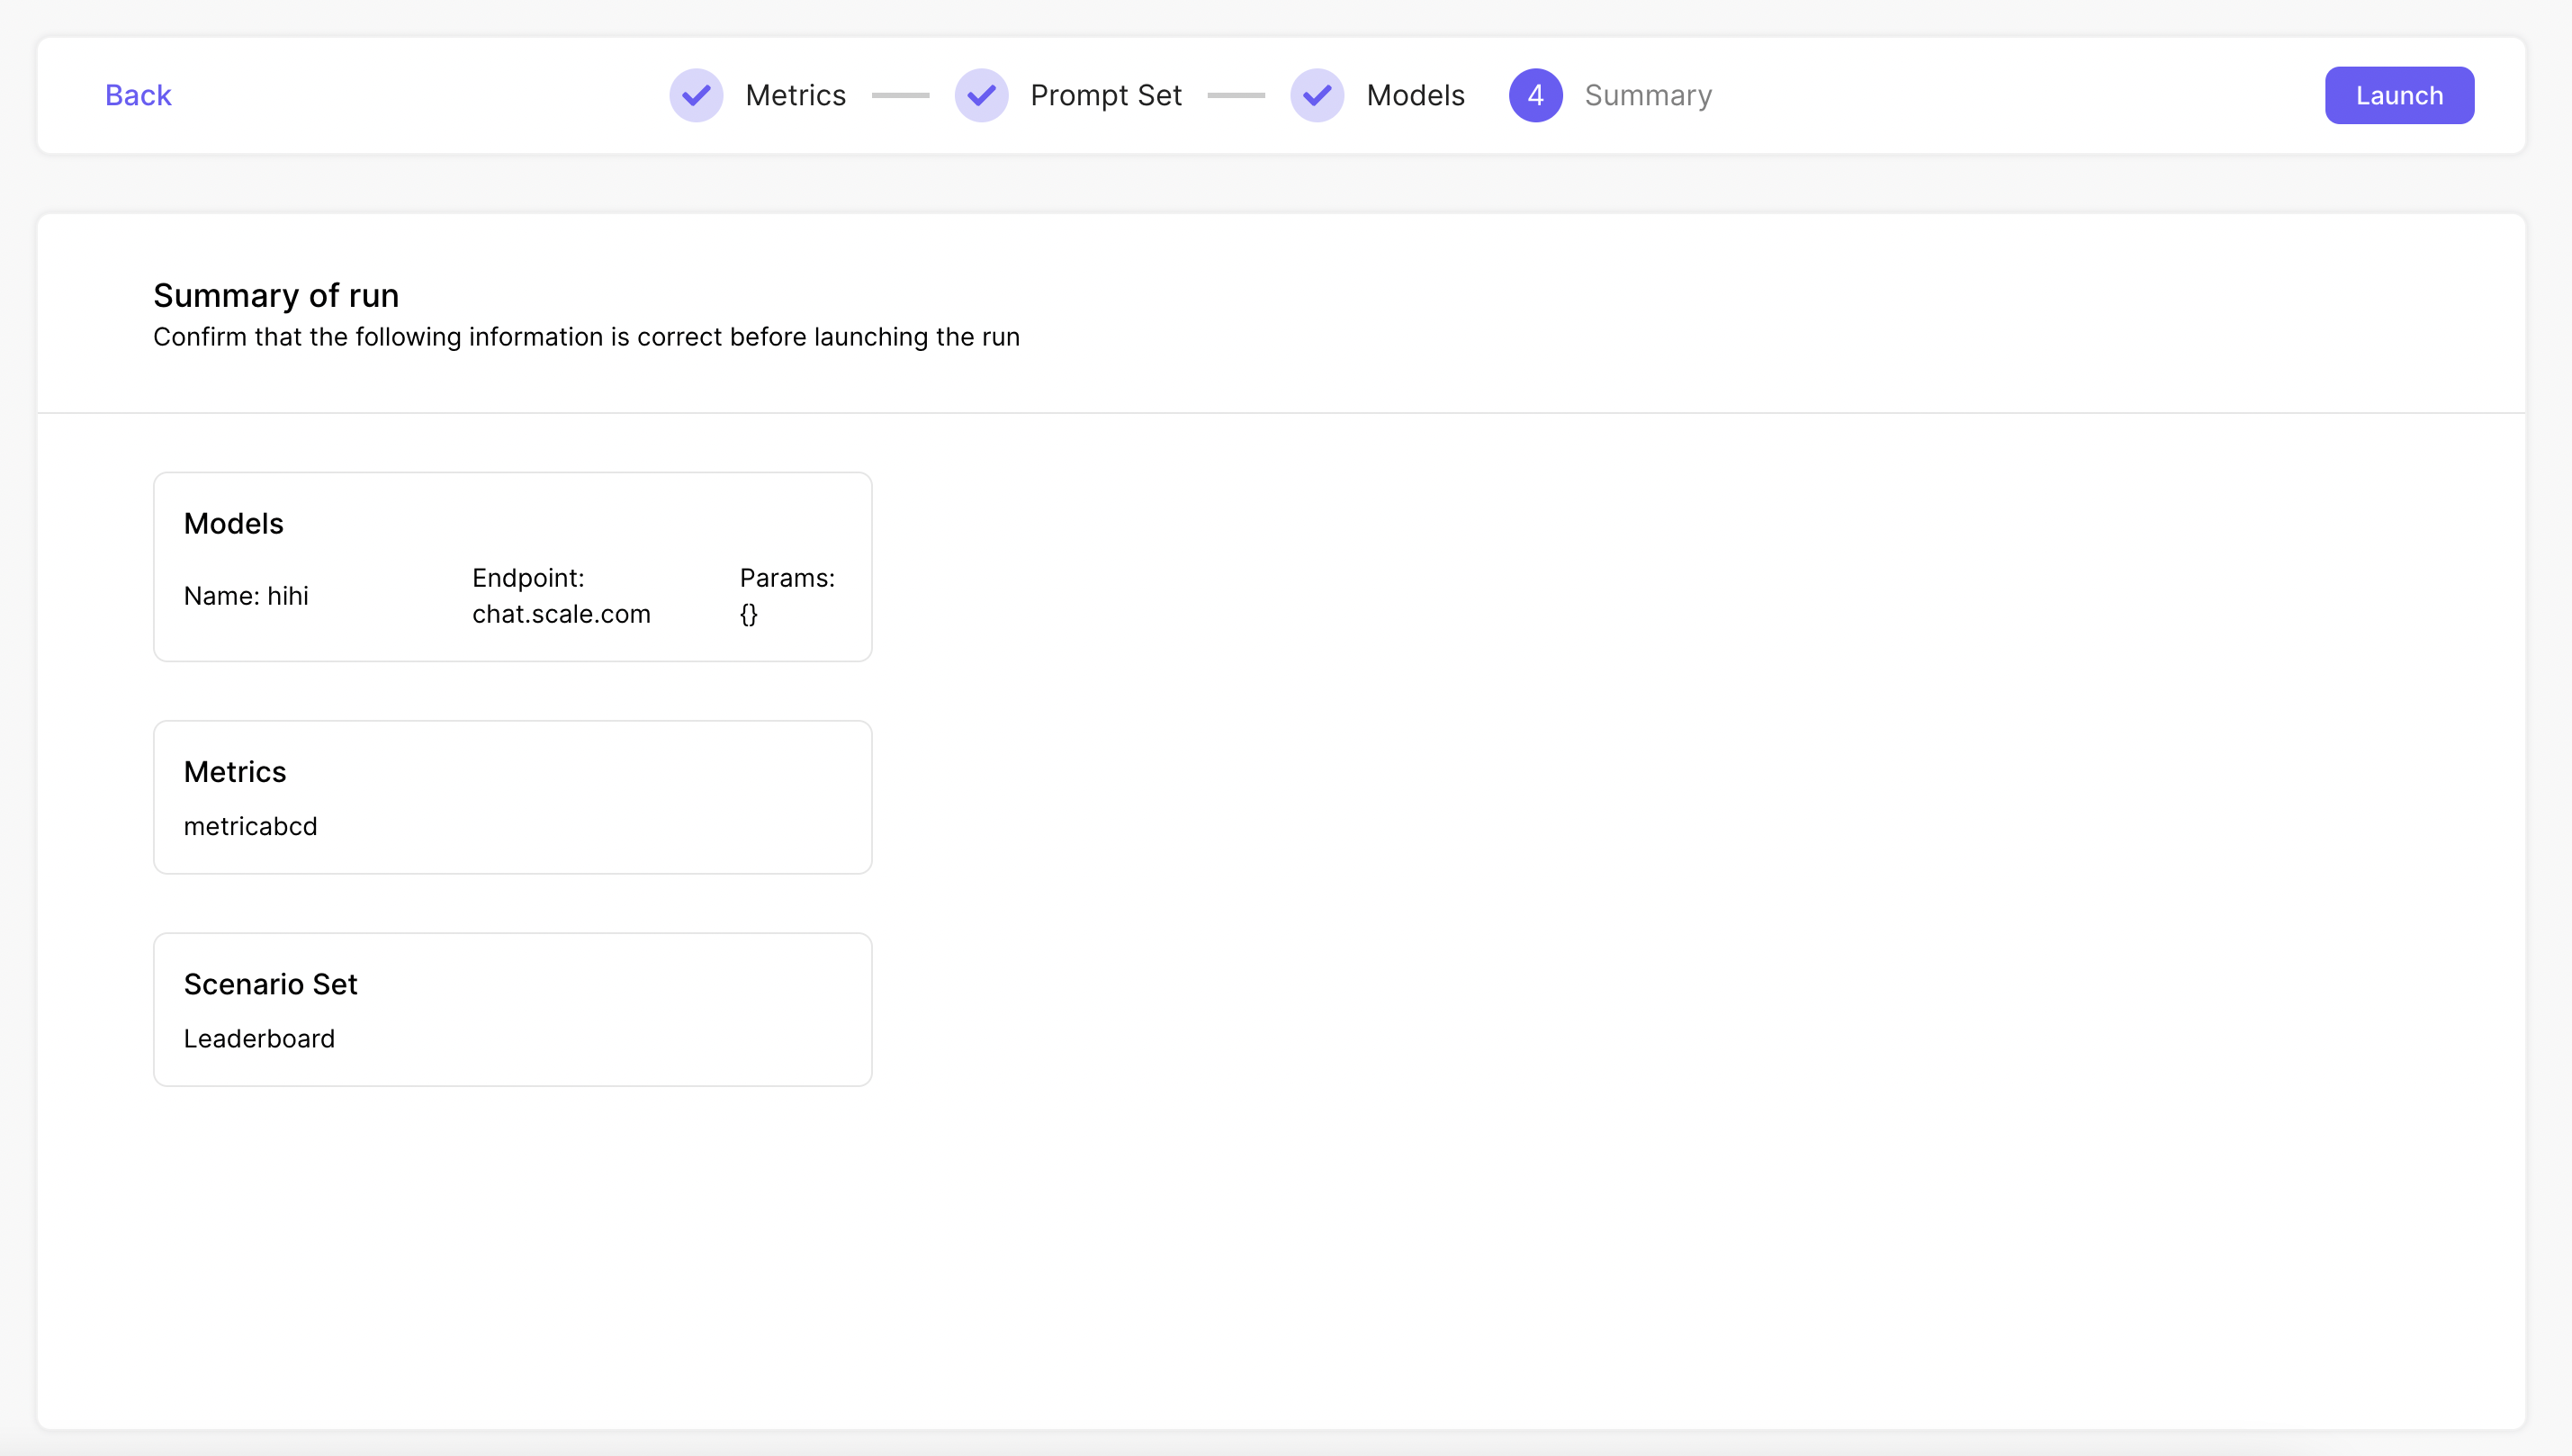Viewport: 2572px width, 1456px height.
Task: Go to the Models step label
Action: point(1415,95)
